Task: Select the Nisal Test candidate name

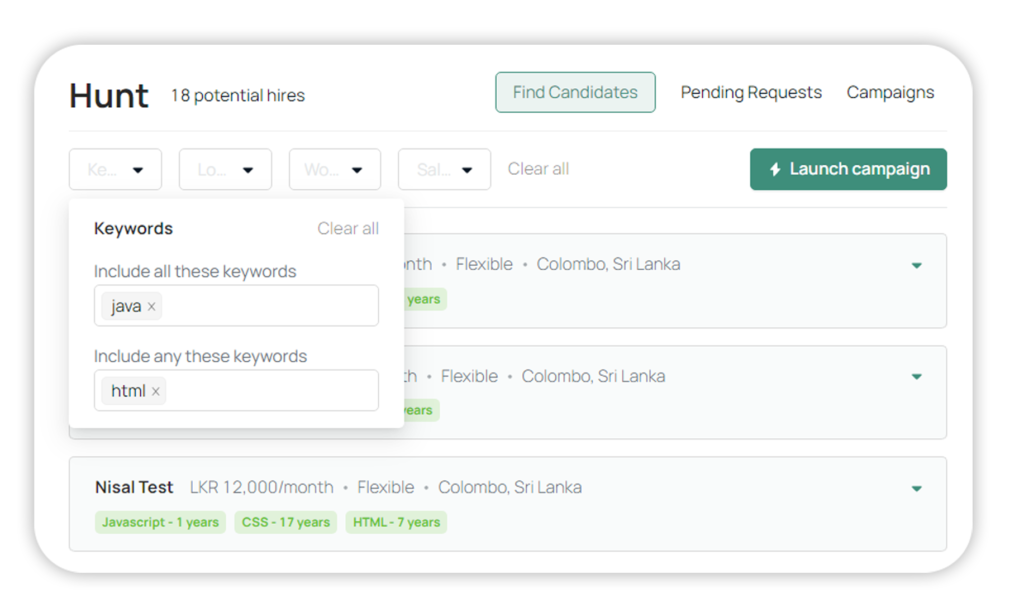Action: pos(134,487)
